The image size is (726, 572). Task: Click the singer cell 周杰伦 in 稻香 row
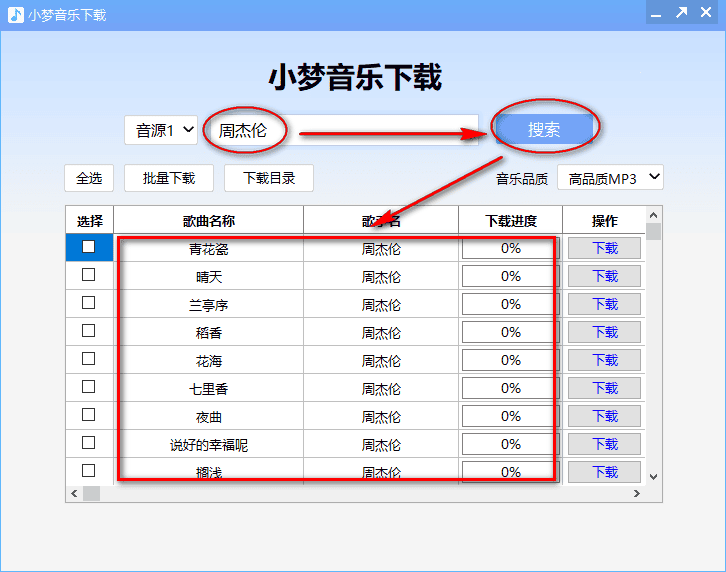click(381, 333)
